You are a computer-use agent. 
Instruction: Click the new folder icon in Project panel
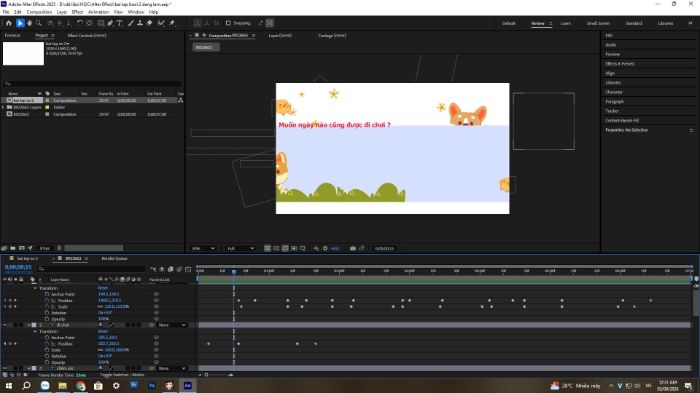point(13,248)
